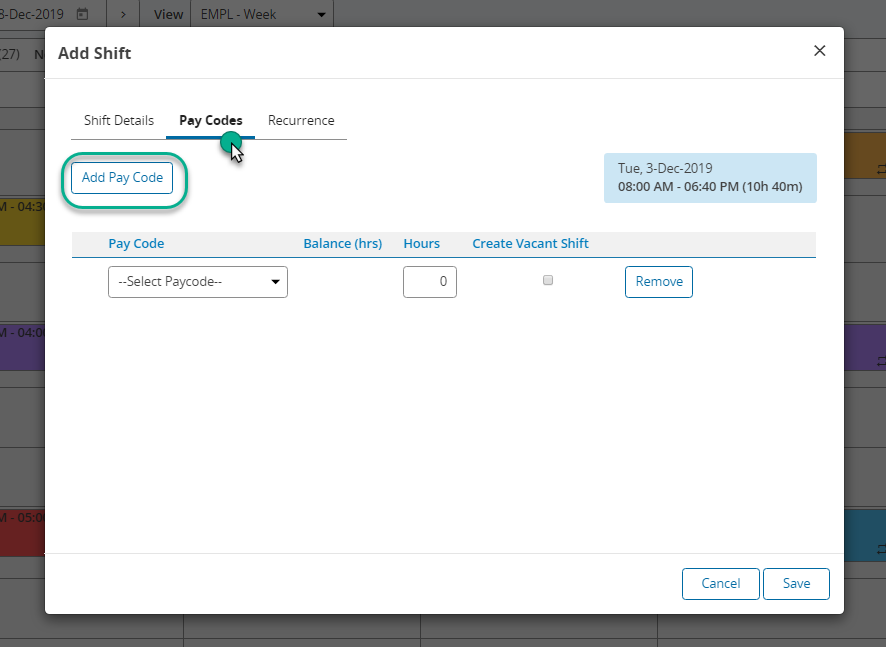Tick the Create Vacant Shift checkbox
The width and height of the screenshot is (886, 647).
548,280
